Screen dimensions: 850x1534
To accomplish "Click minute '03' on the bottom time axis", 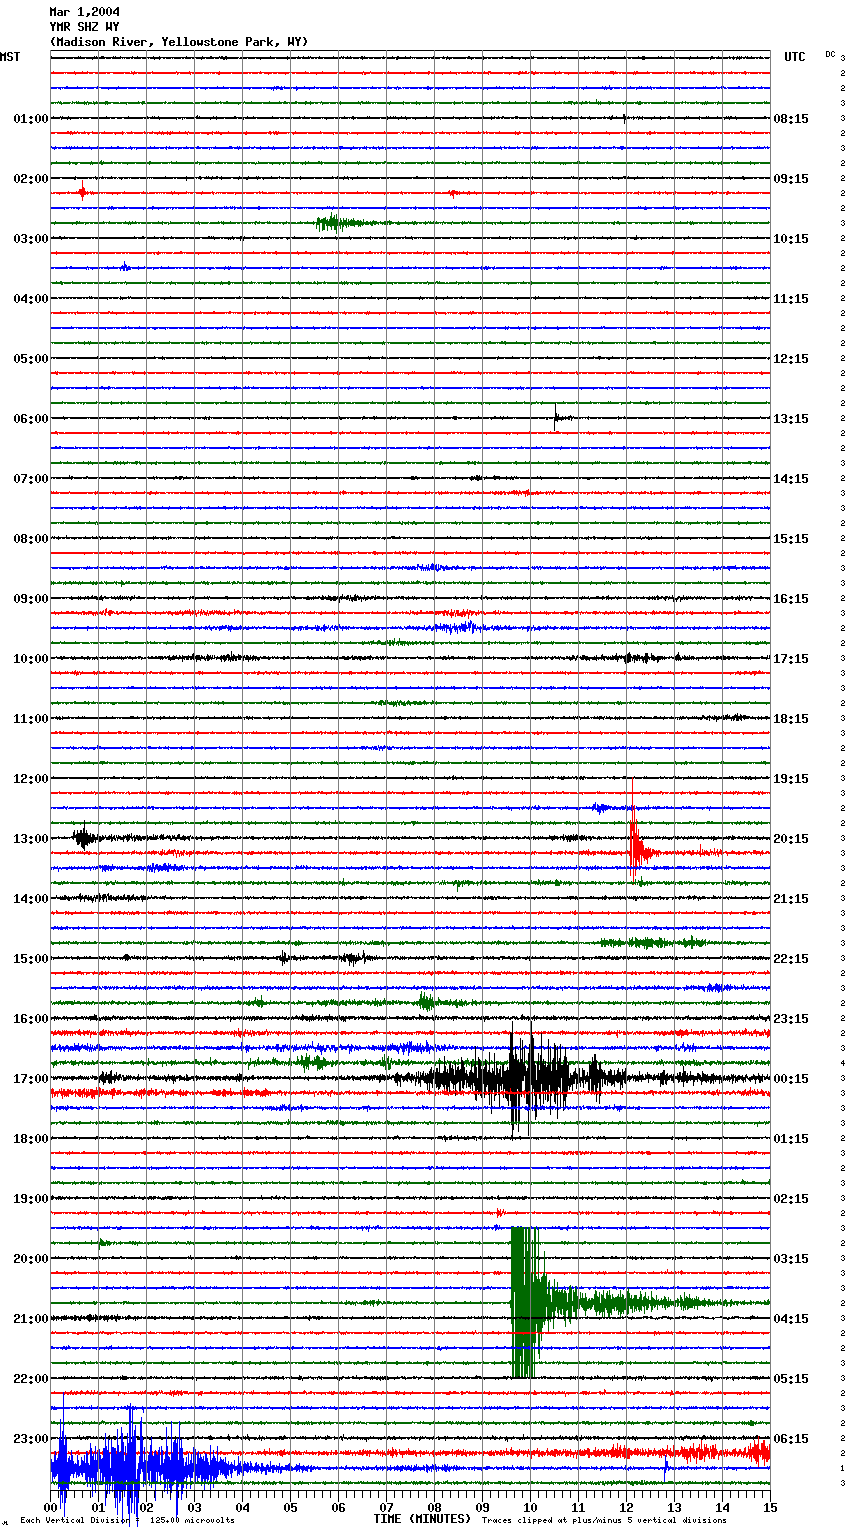I will click(194, 1508).
